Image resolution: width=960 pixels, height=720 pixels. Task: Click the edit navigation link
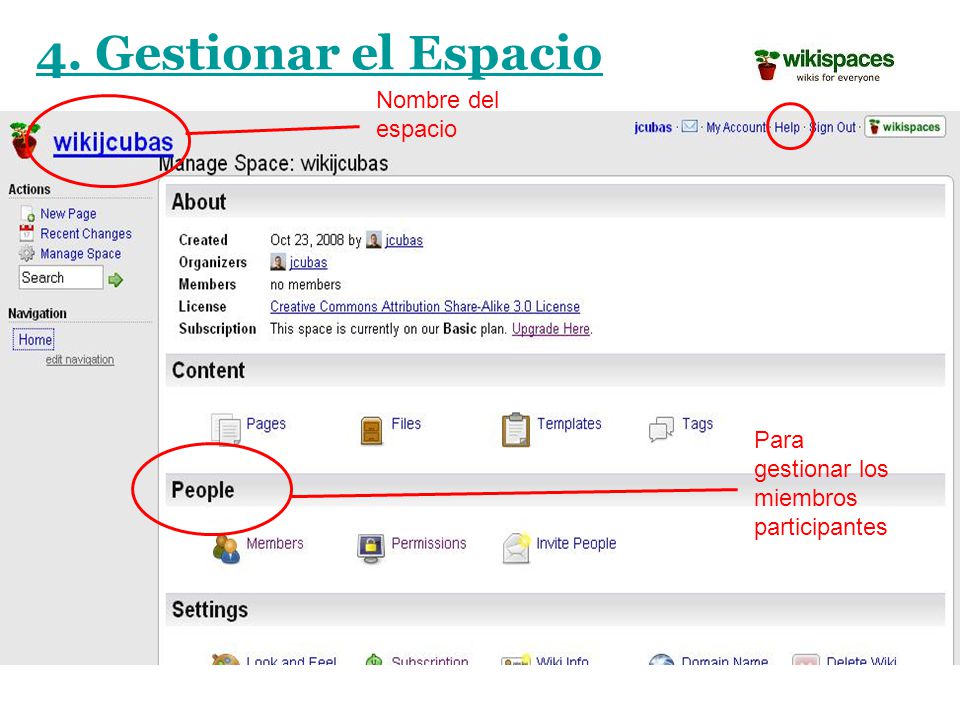click(x=80, y=359)
